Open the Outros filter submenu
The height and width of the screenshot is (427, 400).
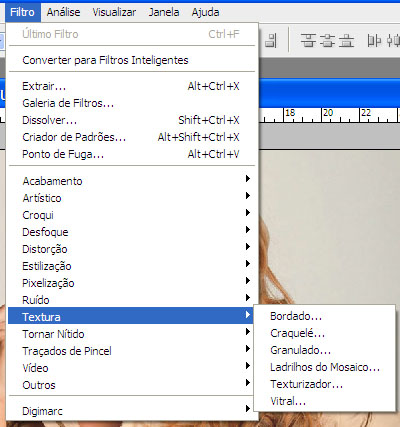point(132,385)
